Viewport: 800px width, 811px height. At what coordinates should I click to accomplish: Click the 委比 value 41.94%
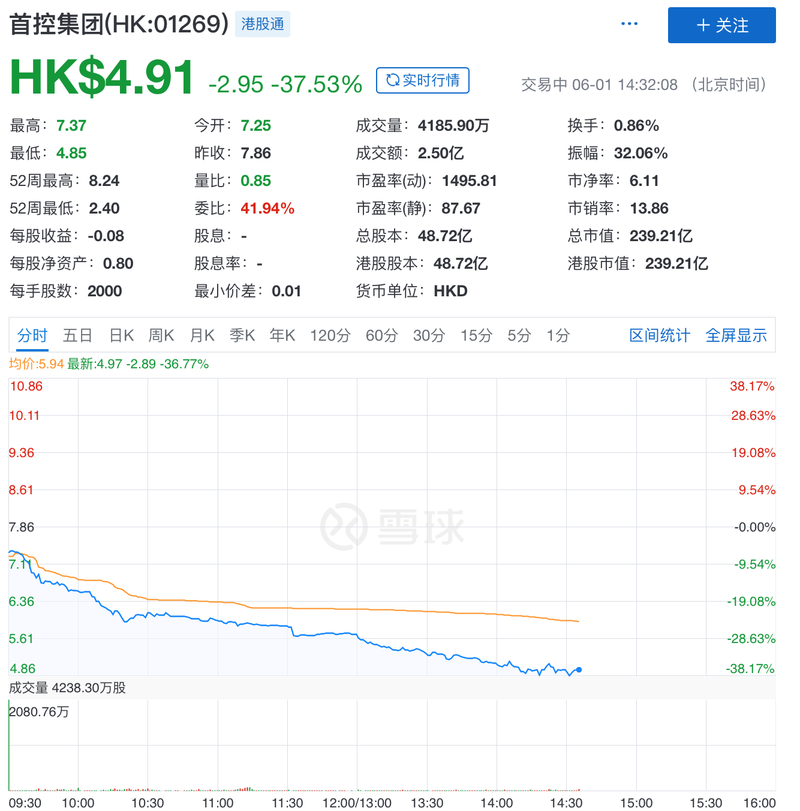click(x=267, y=208)
